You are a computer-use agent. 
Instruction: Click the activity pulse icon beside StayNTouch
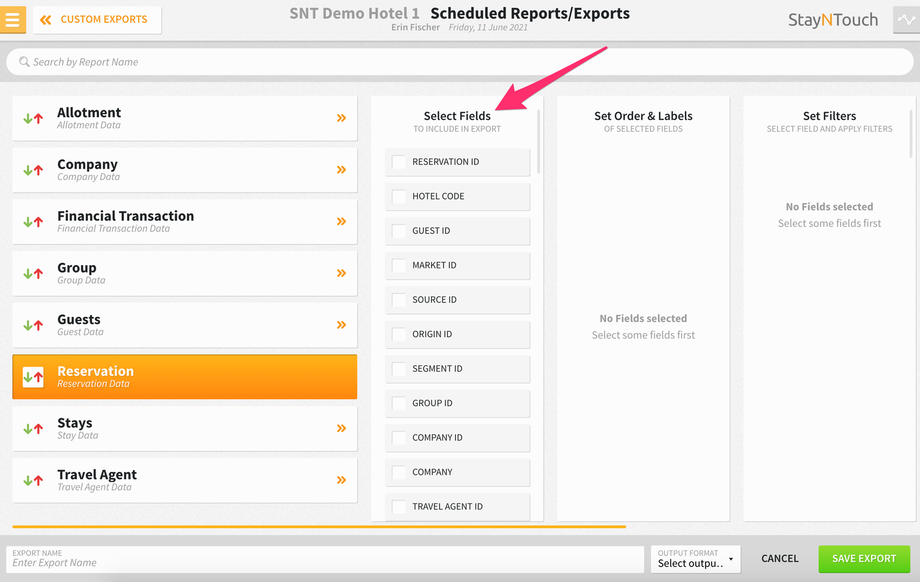(907, 19)
